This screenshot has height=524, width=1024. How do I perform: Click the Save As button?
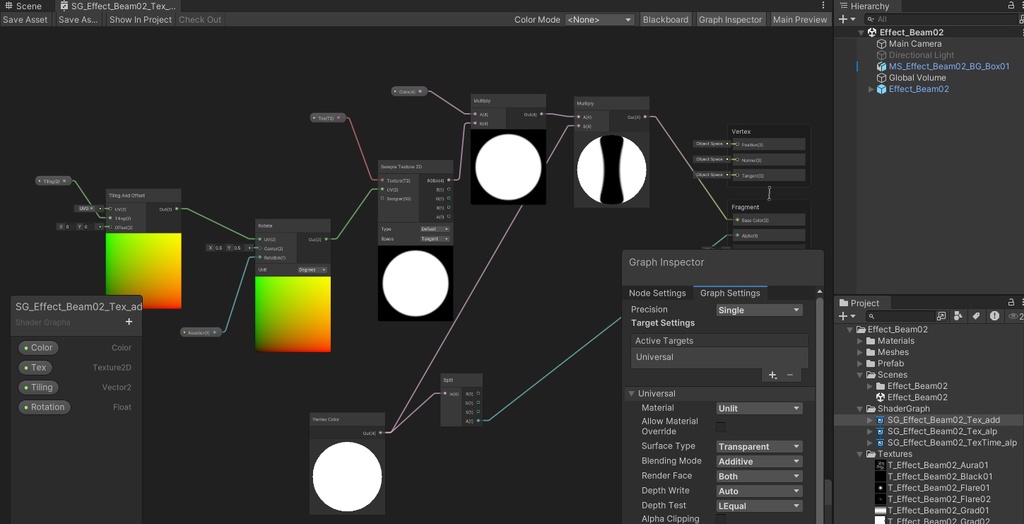tap(78, 20)
